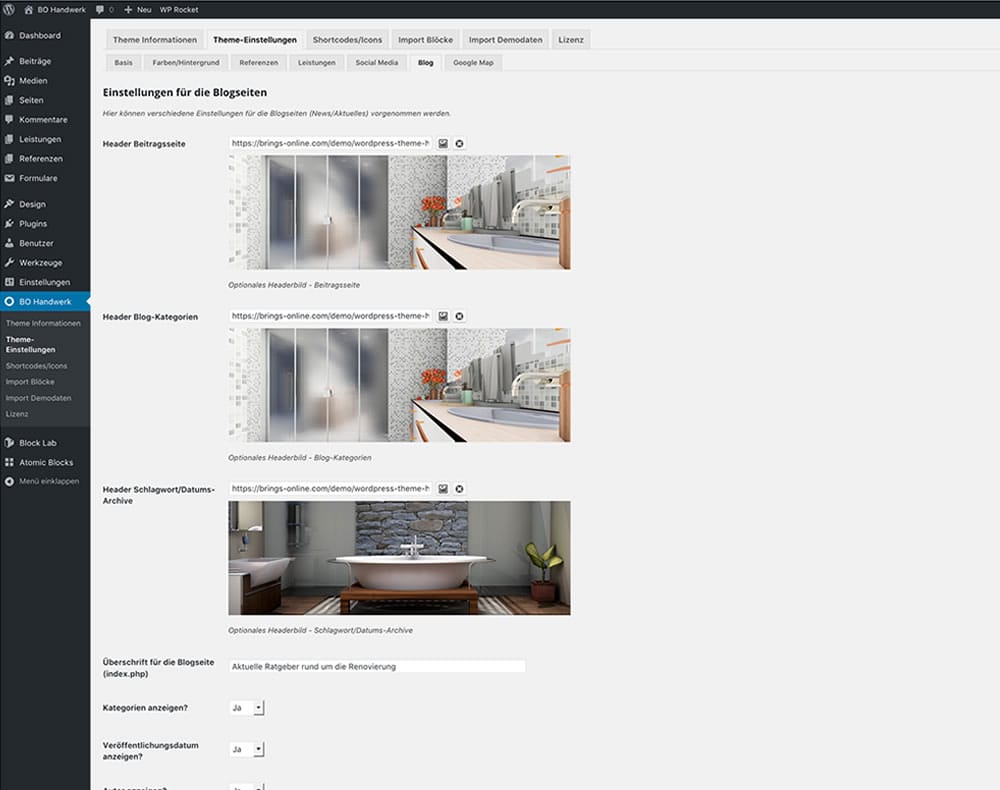1000x790 pixels.
Task: Clear the Header Blog-Kategorien image with X icon
Action: click(x=459, y=316)
